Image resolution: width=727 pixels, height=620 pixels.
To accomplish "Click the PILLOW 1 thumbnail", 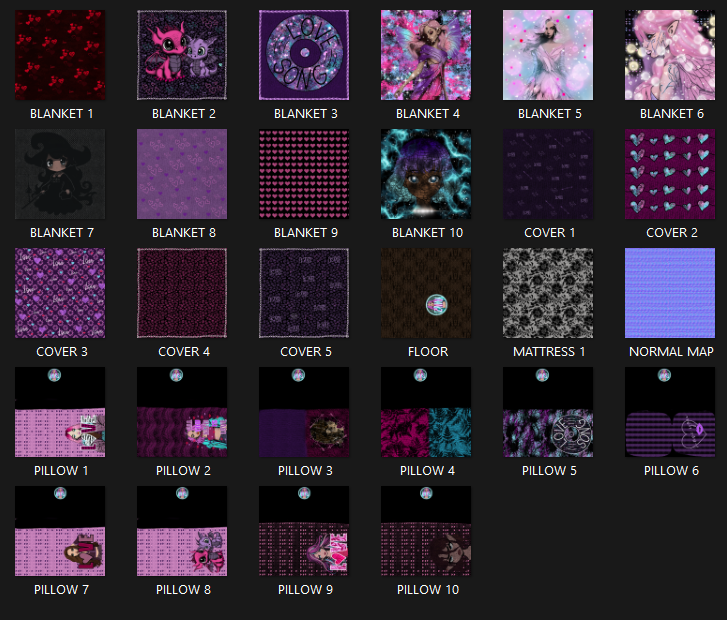I will (61, 412).
